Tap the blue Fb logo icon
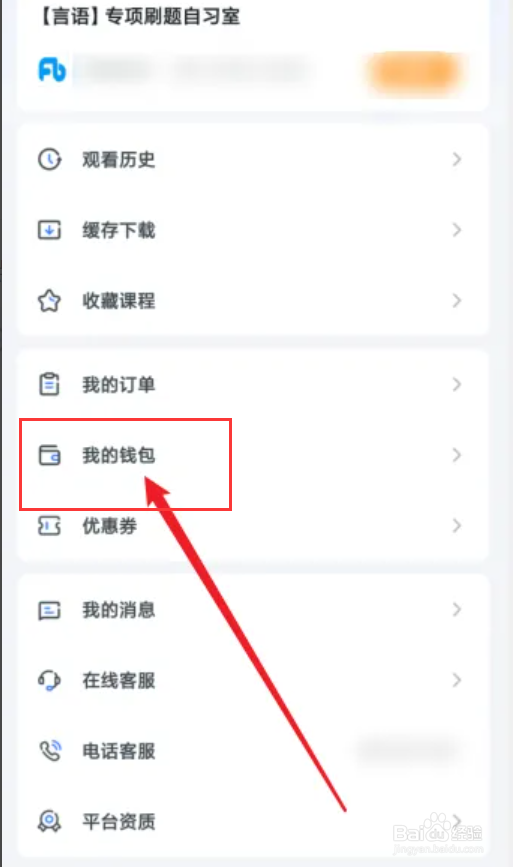 [x=52, y=70]
